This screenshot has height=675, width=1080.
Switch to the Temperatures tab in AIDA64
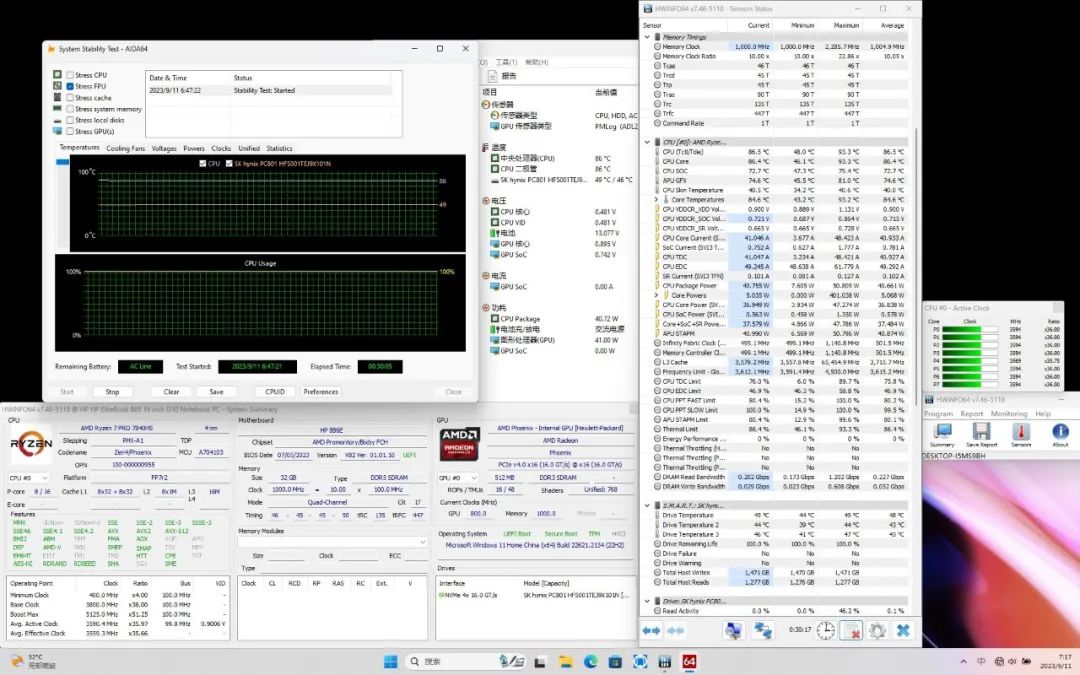[x=79, y=147]
